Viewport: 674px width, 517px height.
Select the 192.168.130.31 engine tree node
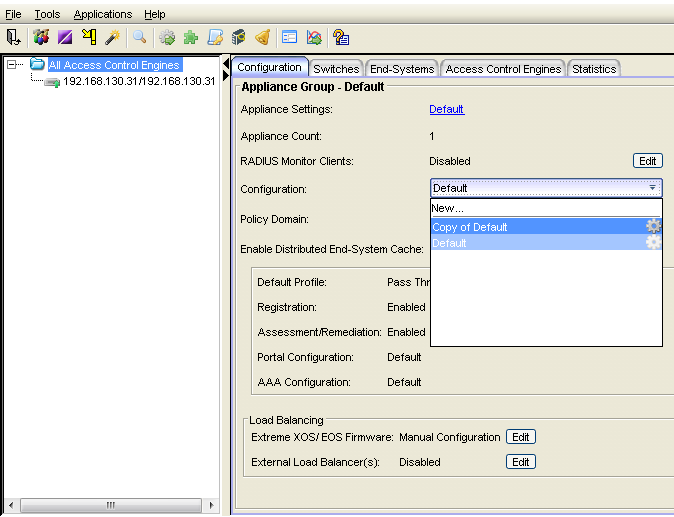(x=139, y=81)
